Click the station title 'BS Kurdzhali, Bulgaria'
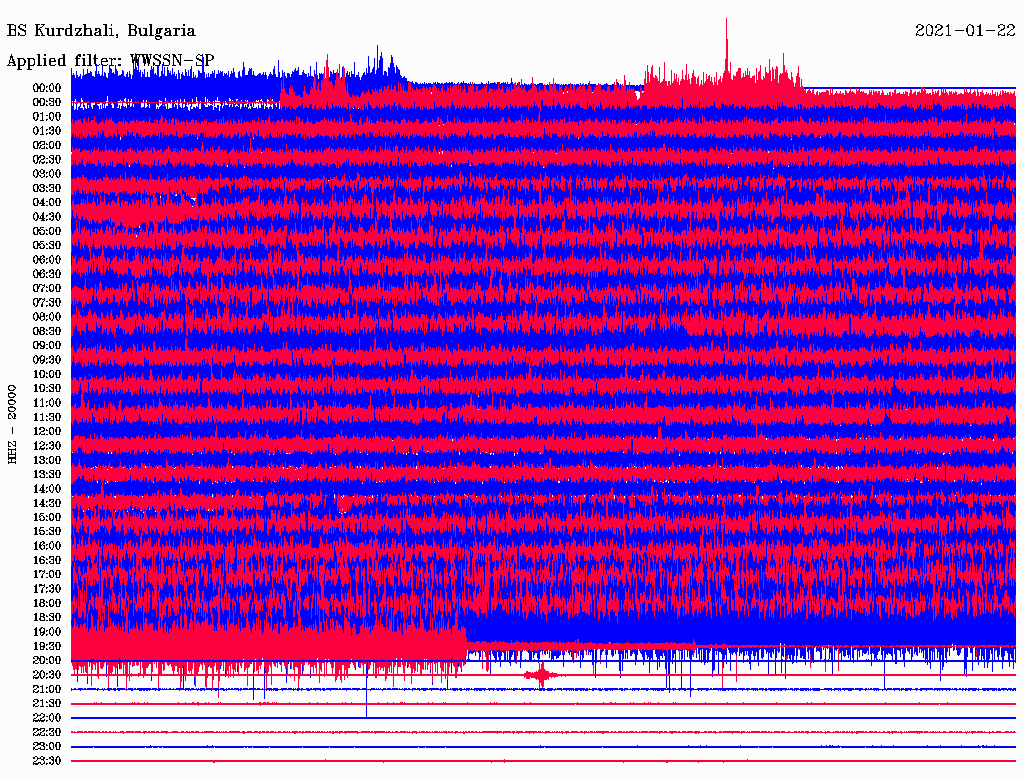1024x780 pixels. 101,31
